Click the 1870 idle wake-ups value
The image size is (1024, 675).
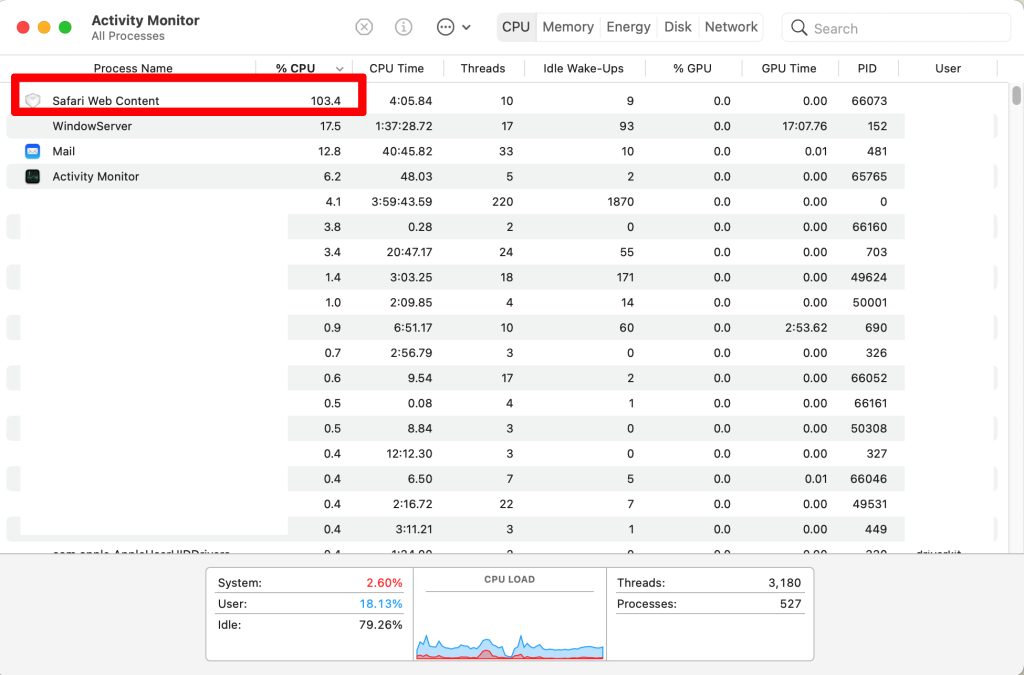(620, 202)
